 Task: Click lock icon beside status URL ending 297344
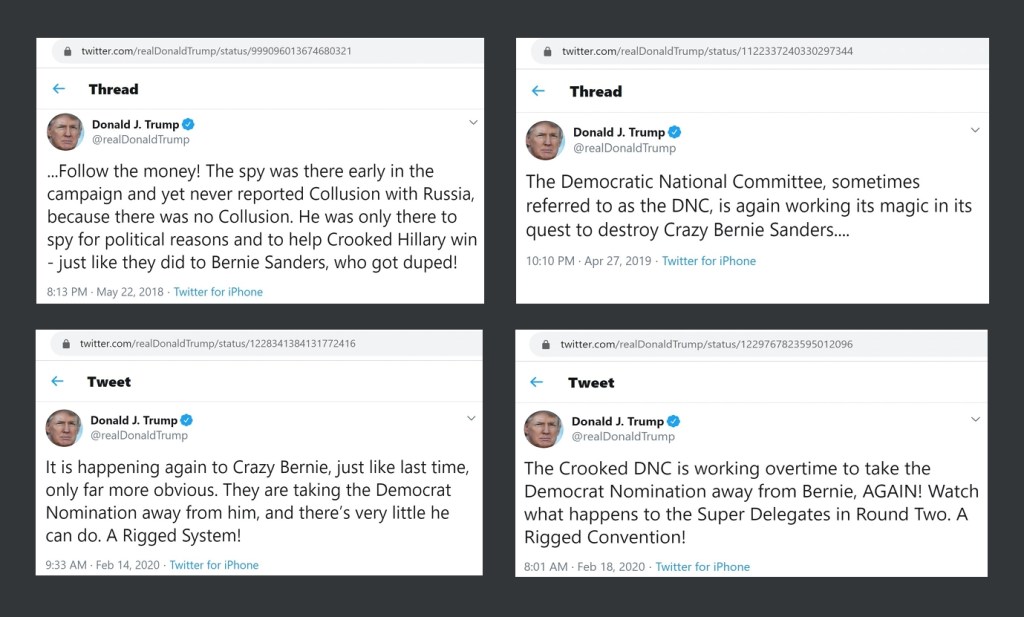(x=548, y=51)
